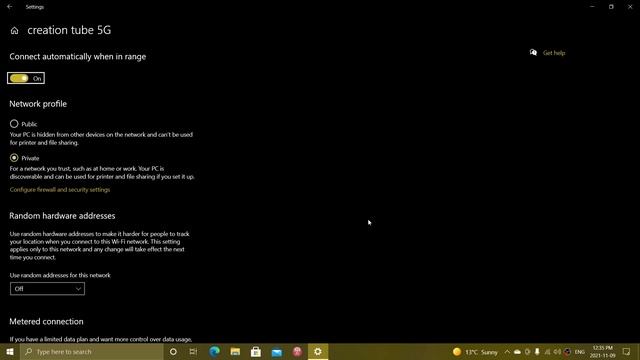Go back with the Settings back arrow
640x360 pixels.
point(9,7)
